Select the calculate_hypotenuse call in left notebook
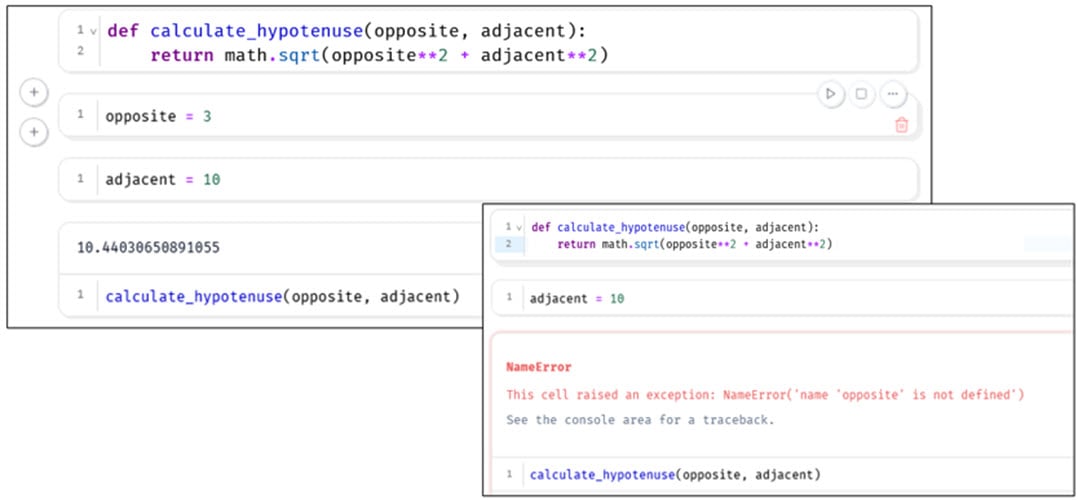The image size is (1078, 500). pyautogui.click(x=282, y=296)
